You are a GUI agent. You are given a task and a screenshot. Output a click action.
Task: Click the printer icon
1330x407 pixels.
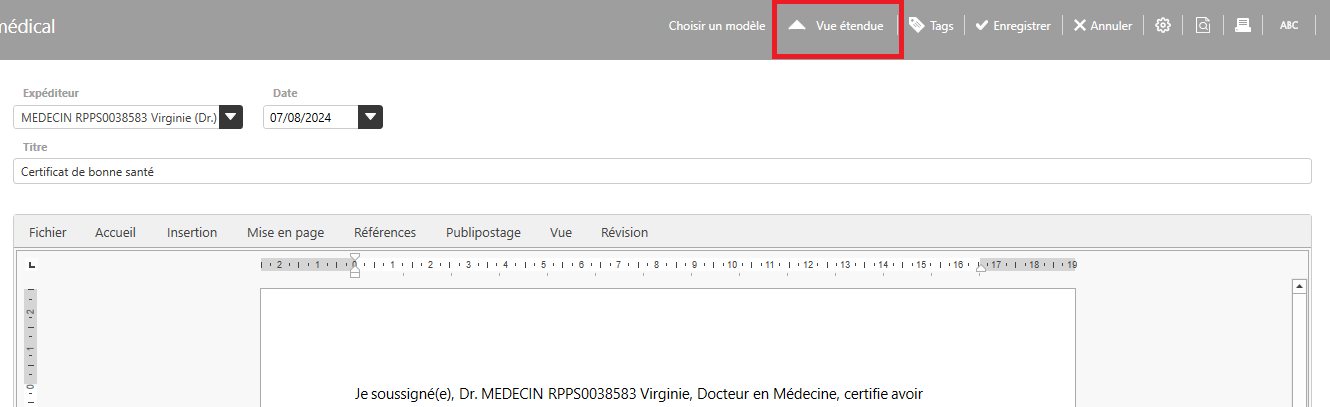coord(1242,26)
